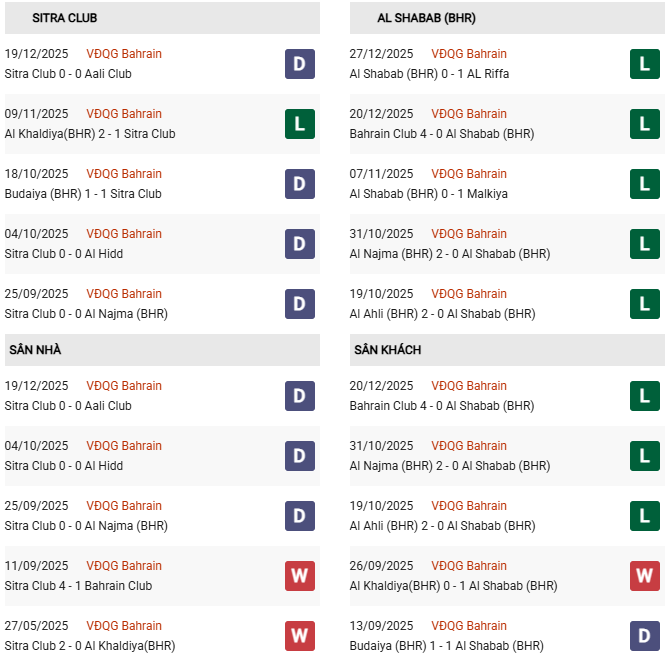Click the D badge for Budaiya 1-1 Sitra Club
The width and height of the screenshot is (666, 659).
pyautogui.click(x=300, y=184)
